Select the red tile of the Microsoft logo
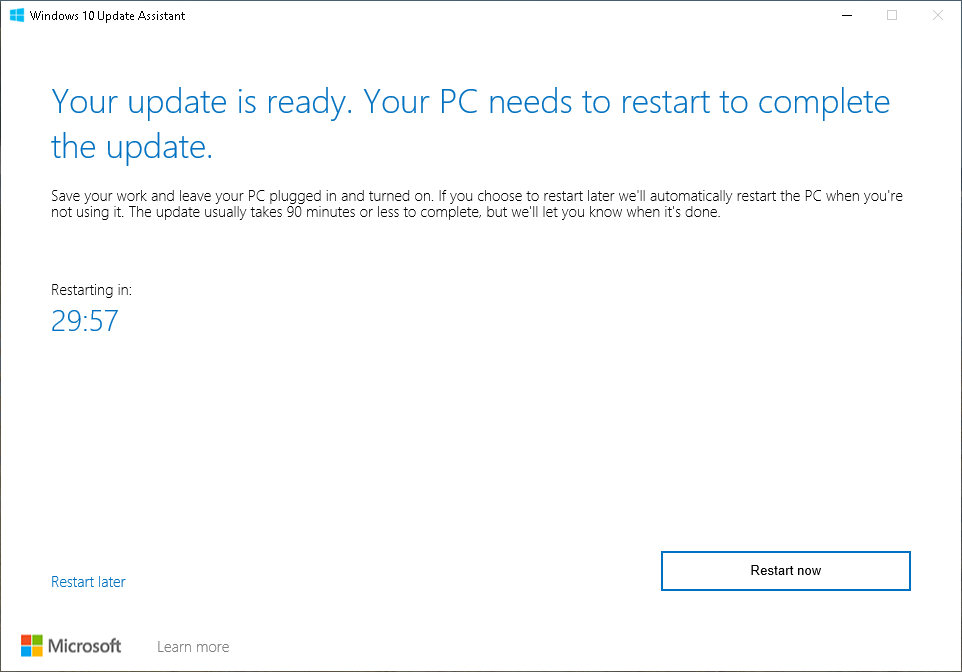This screenshot has width=962, height=672. pyautogui.click(x=26, y=639)
